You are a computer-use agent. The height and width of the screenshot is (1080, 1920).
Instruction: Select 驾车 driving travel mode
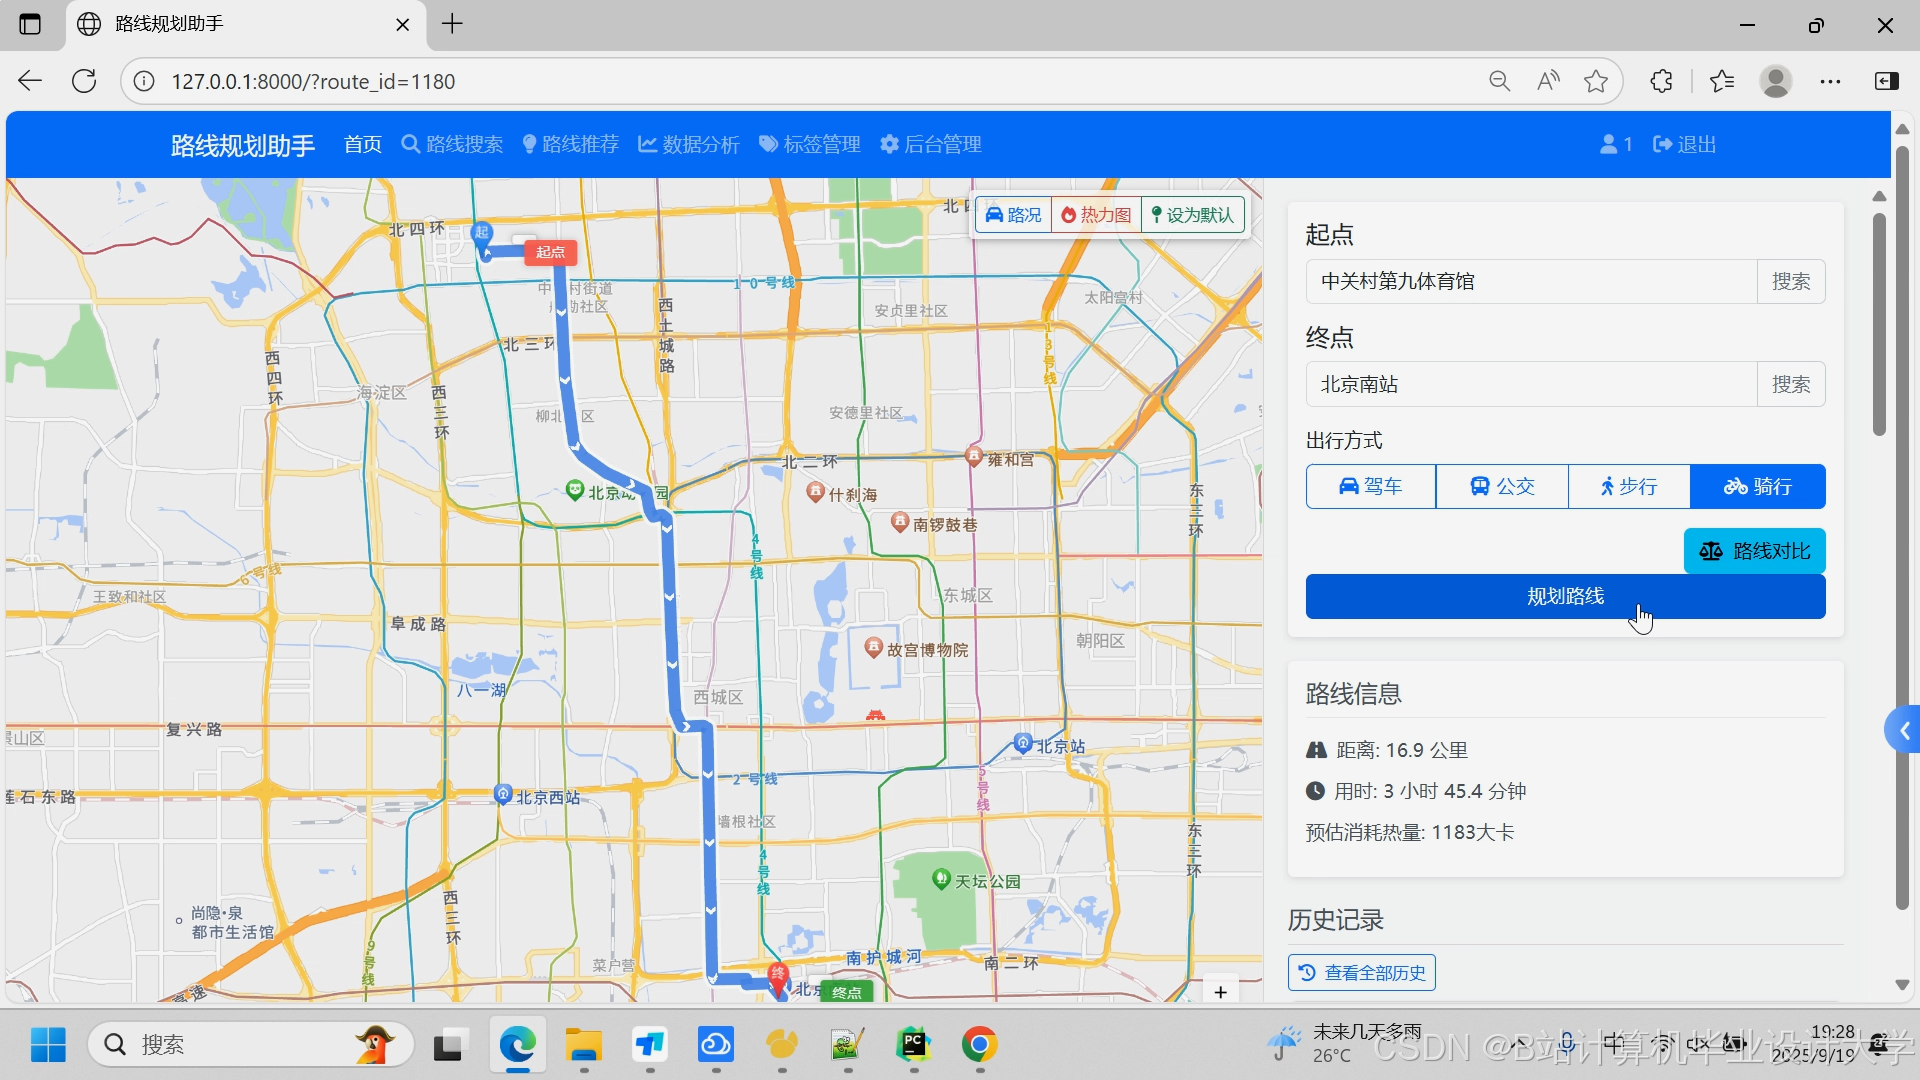tap(1370, 487)
